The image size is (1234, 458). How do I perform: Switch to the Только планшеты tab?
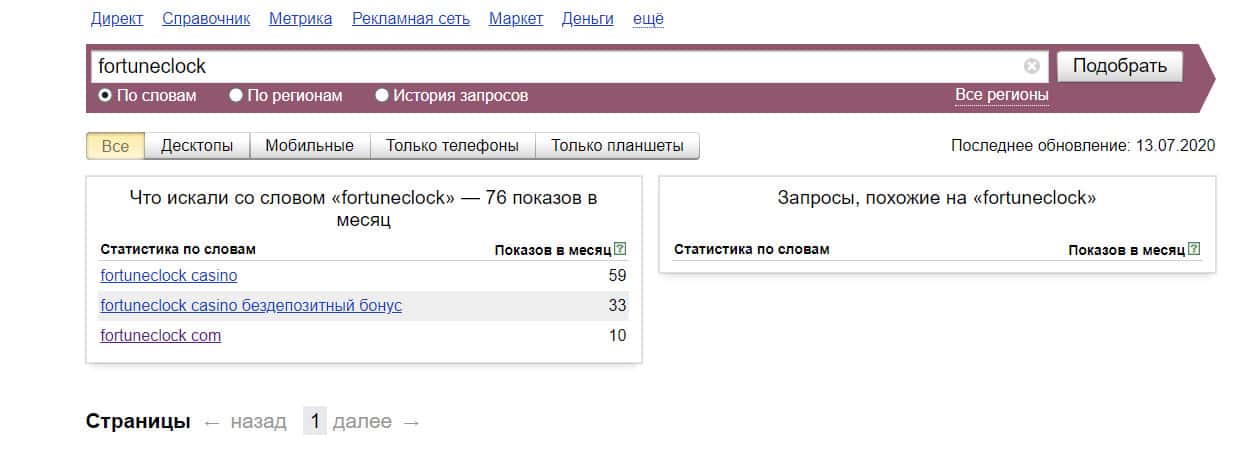(x=617, y=146)
